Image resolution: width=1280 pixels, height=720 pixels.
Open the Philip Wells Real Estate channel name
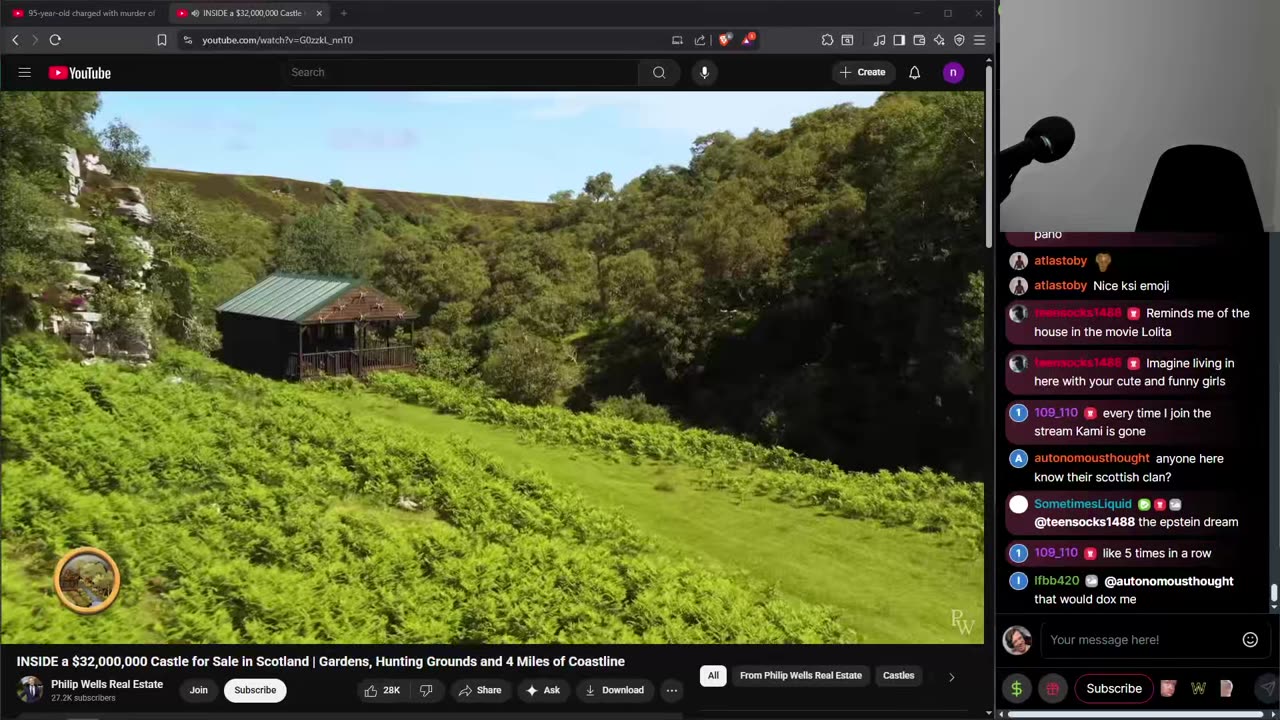[107, 685]
